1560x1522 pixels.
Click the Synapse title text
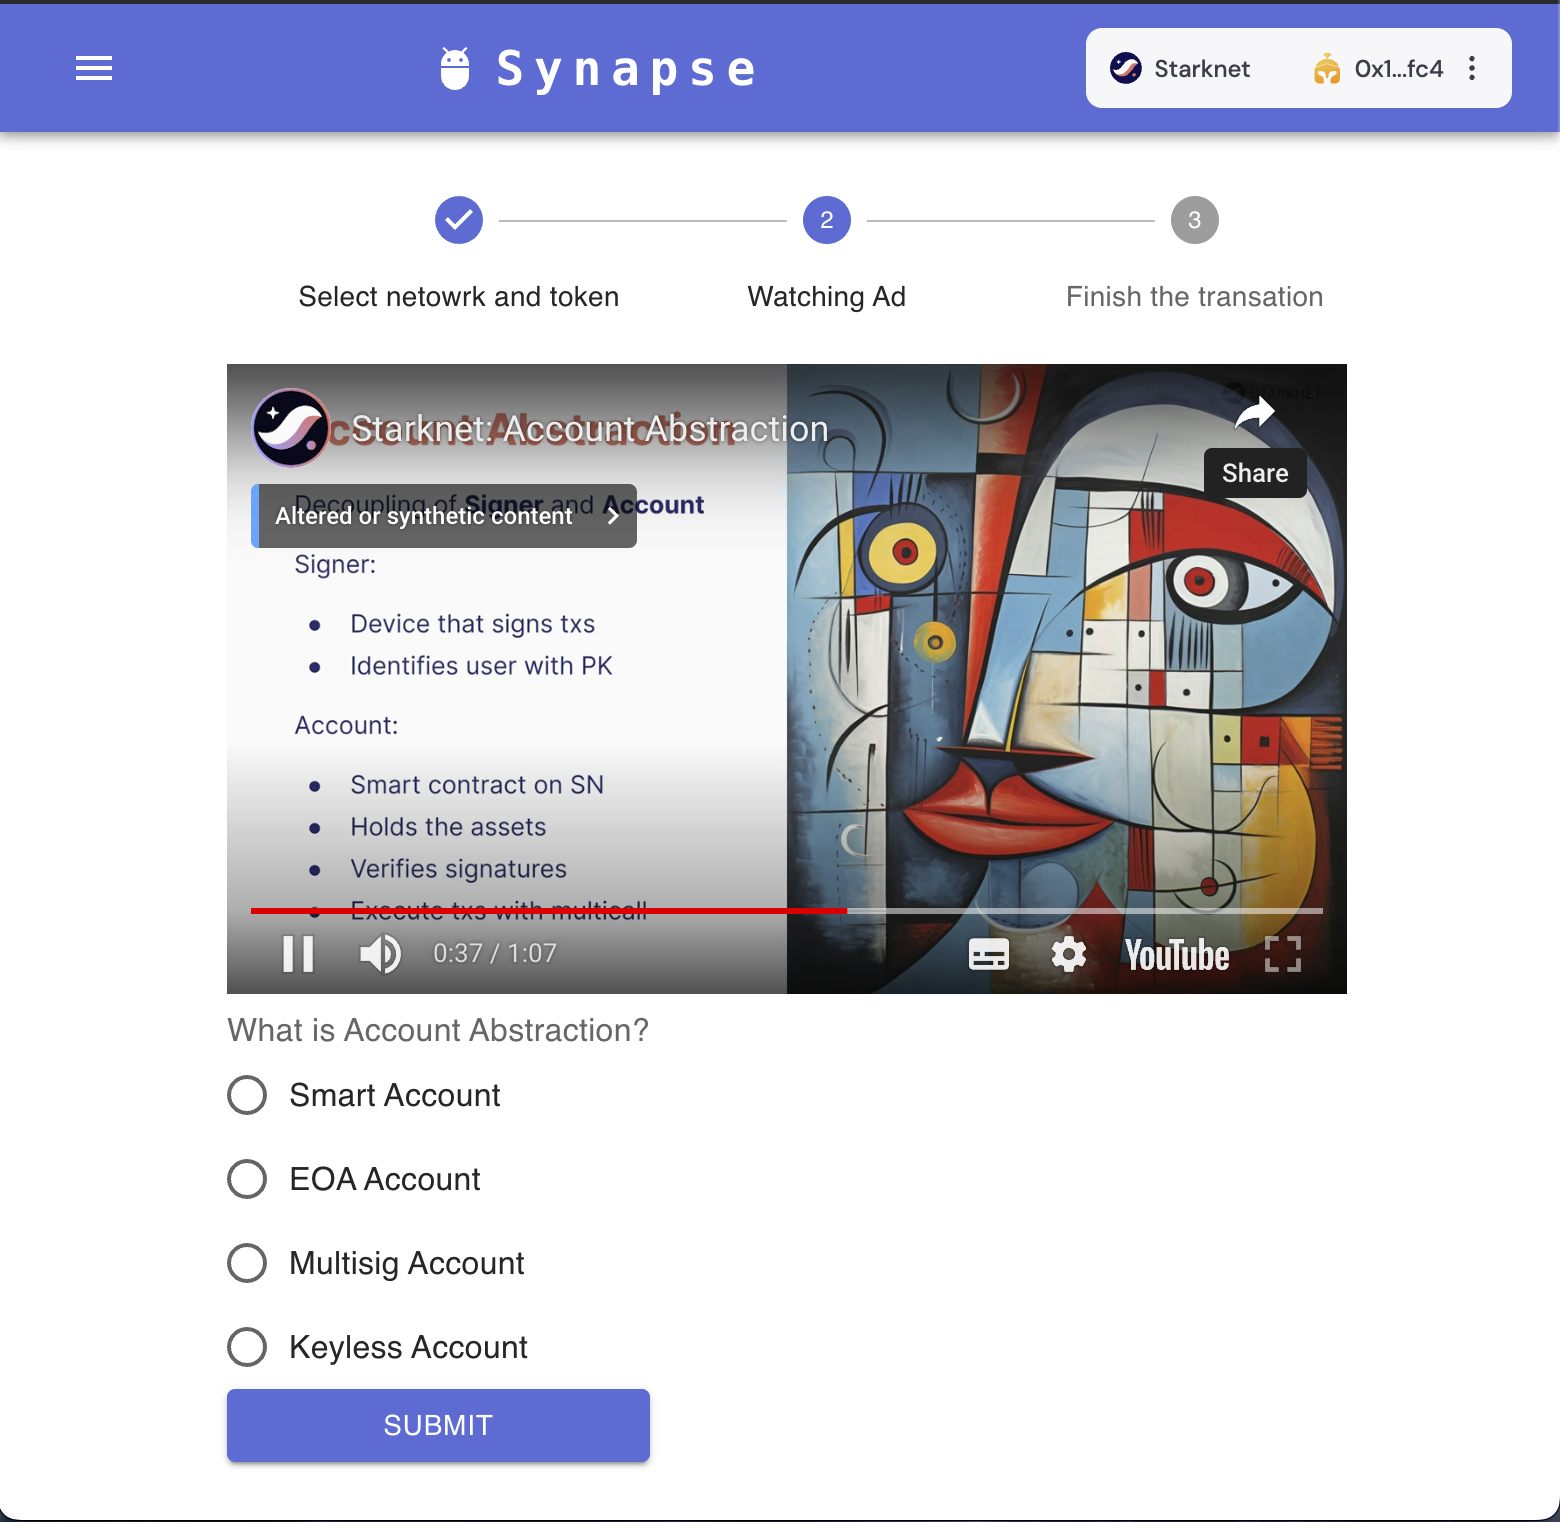click(x=627, y=70)
